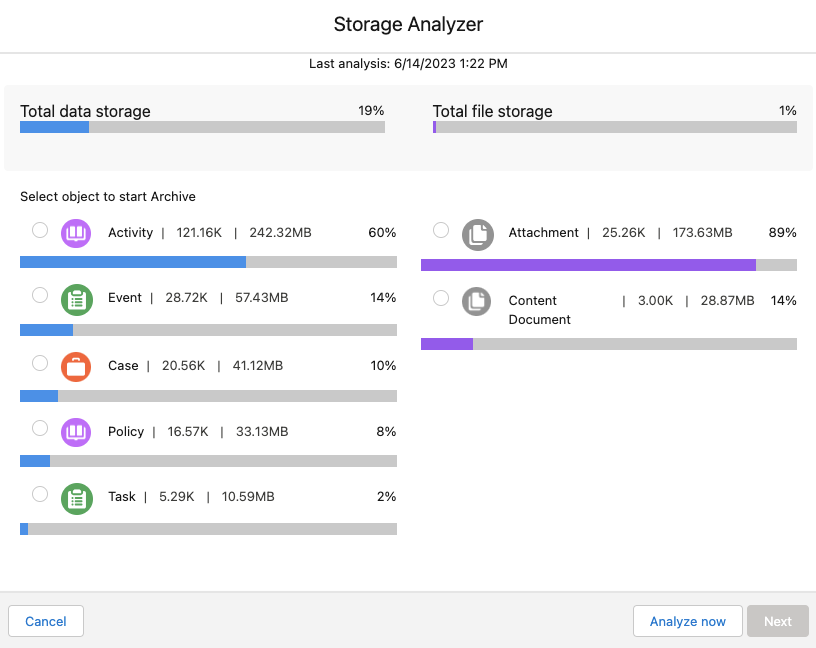Click the Cancel button
The height and width of the screenshot is (648, 816).
pyautogui.click(x=46, y=621)
